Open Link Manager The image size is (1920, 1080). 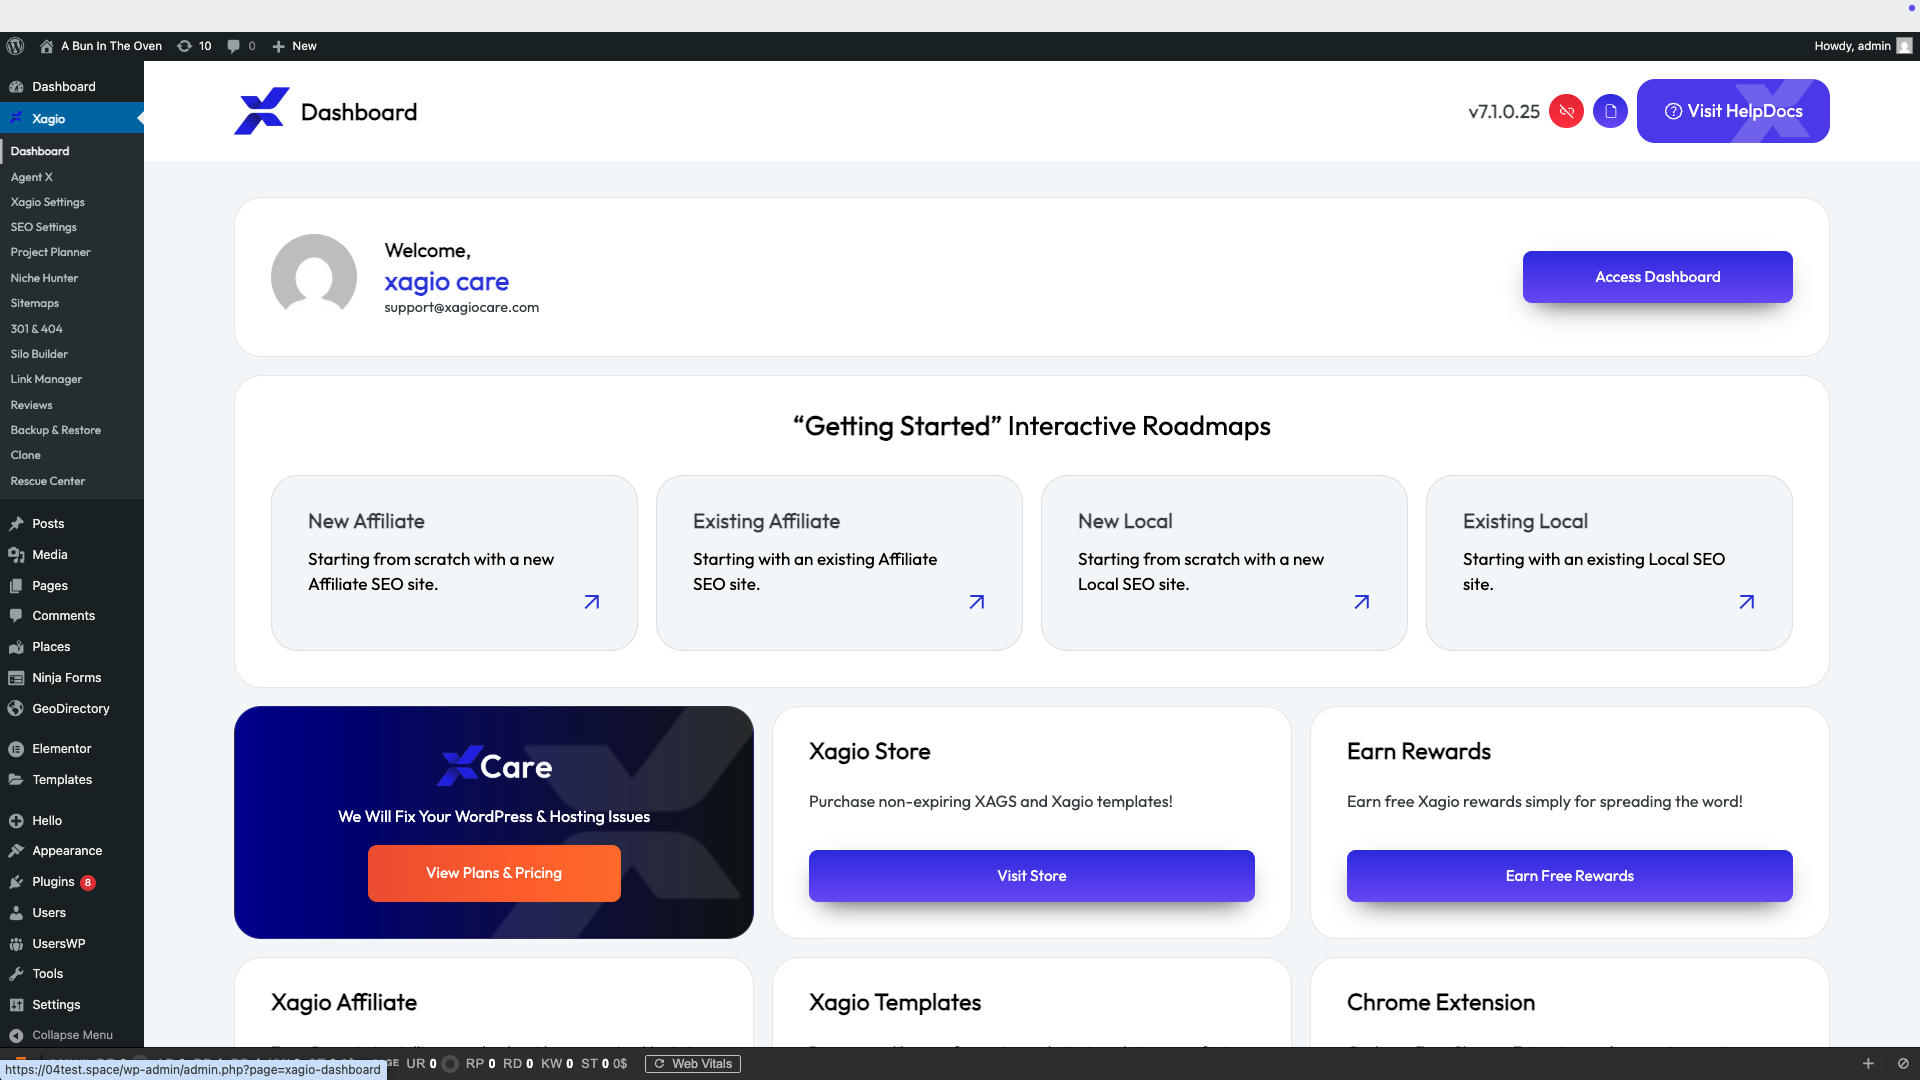[46, 379]
